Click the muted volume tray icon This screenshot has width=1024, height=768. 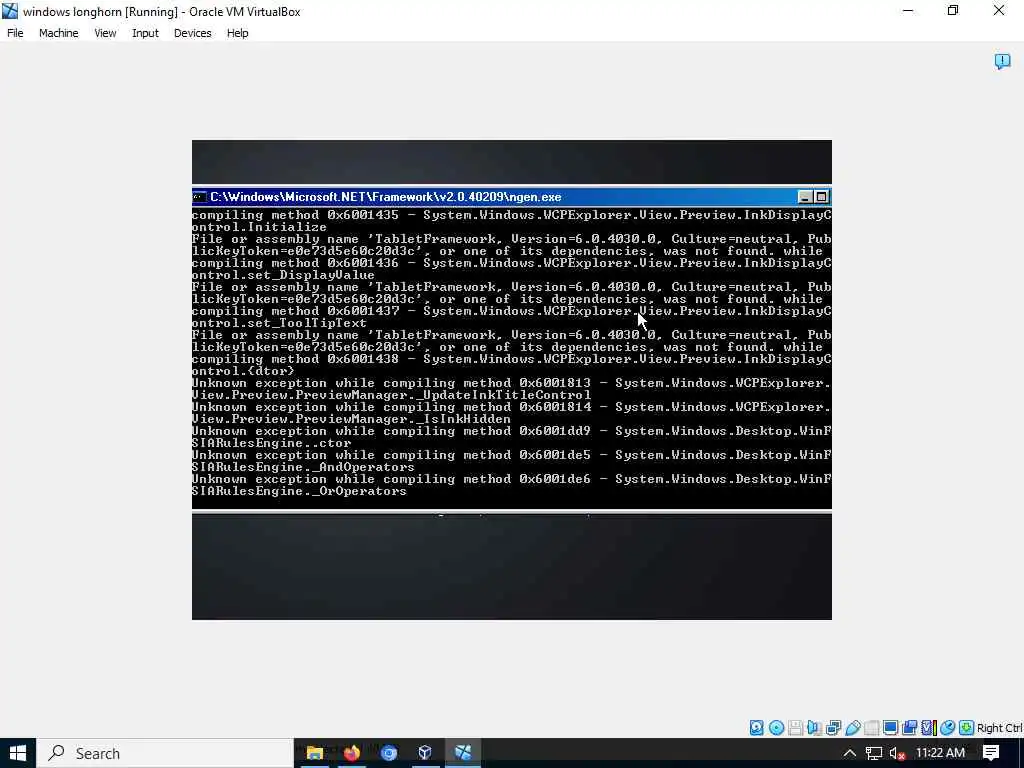point(897,753)
